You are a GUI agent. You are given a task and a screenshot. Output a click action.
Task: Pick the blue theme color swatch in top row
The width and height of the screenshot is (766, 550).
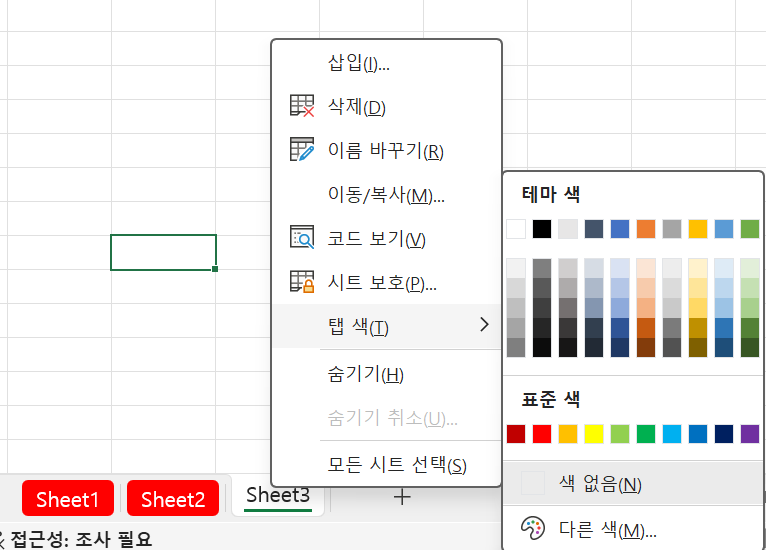click(620, 229)
